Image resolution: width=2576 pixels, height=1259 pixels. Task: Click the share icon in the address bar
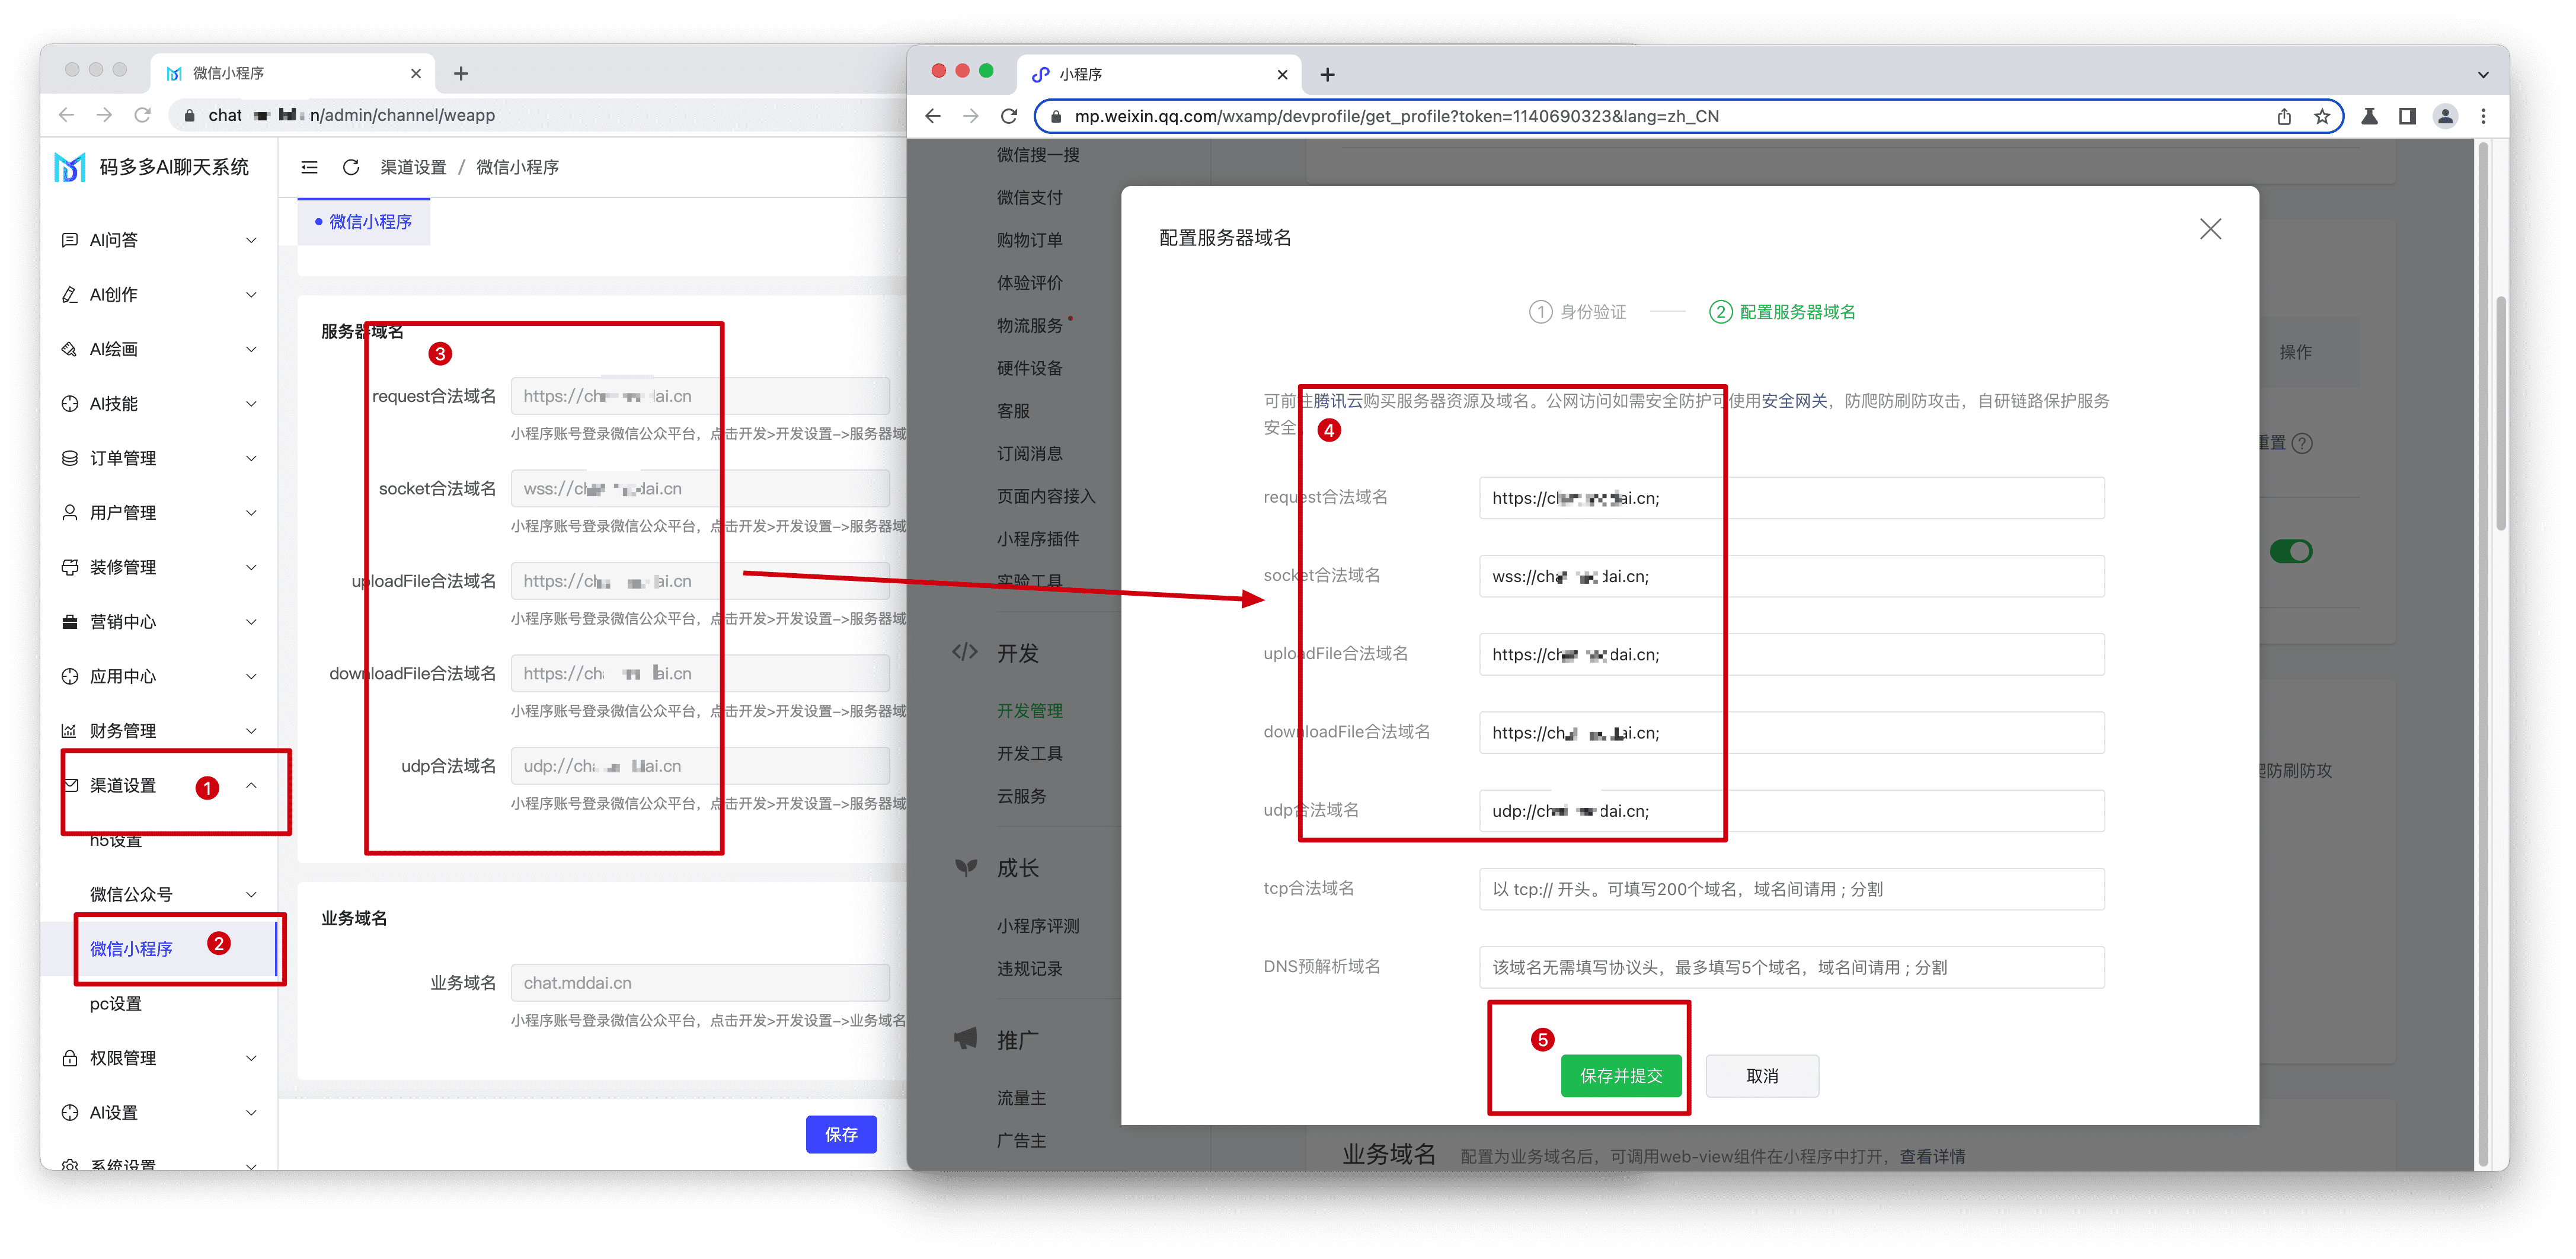(x=2283, y=116)
